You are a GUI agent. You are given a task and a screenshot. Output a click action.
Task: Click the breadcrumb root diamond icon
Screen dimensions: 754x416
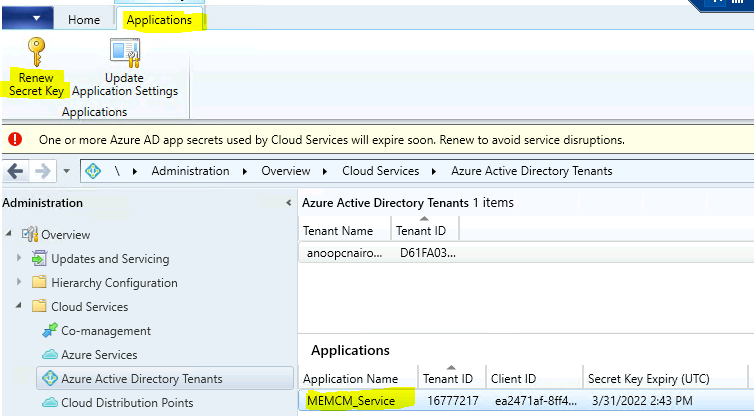[x=93, y=171]
